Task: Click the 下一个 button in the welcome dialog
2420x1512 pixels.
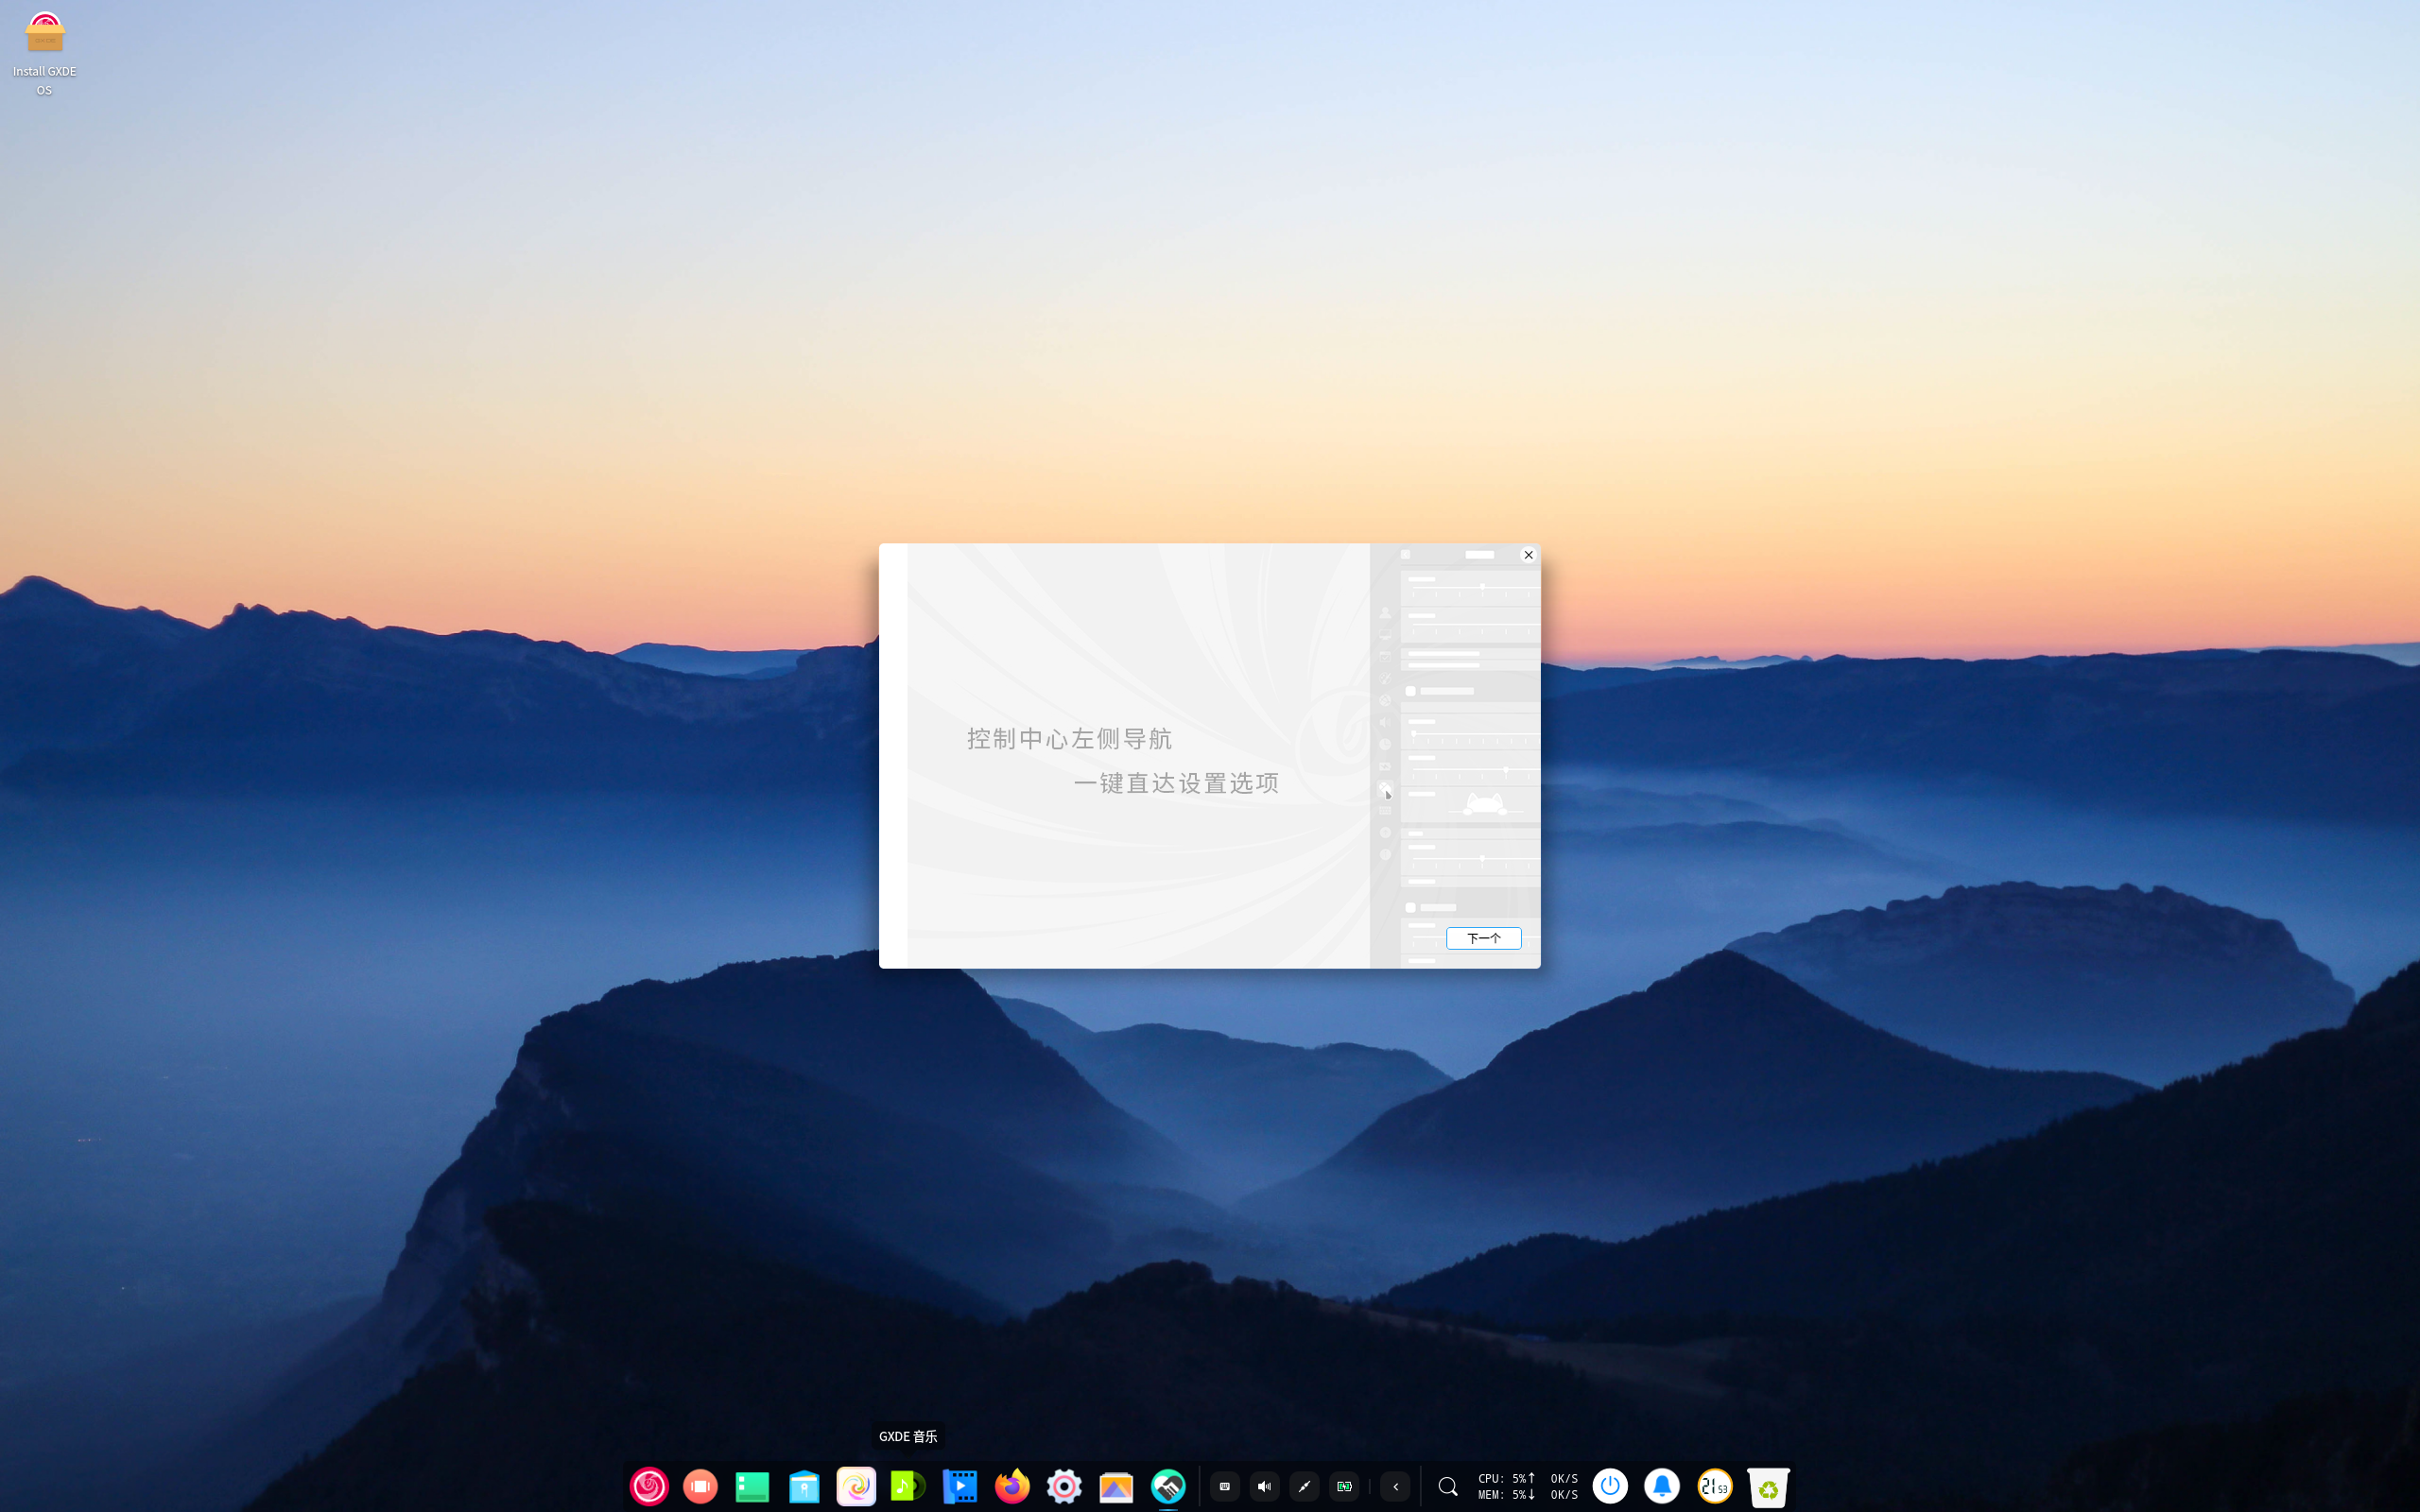Action: pos(1483,938)
